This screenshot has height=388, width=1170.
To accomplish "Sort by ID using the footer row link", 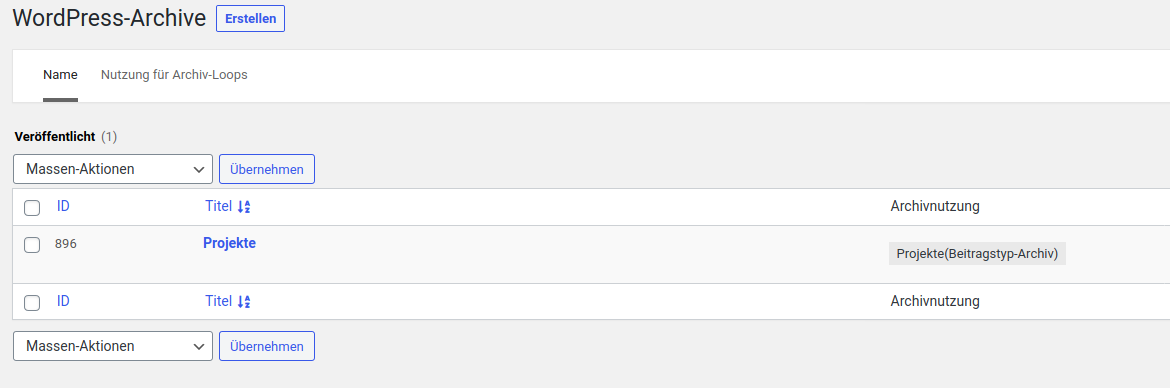I will [x=63, y=301].
